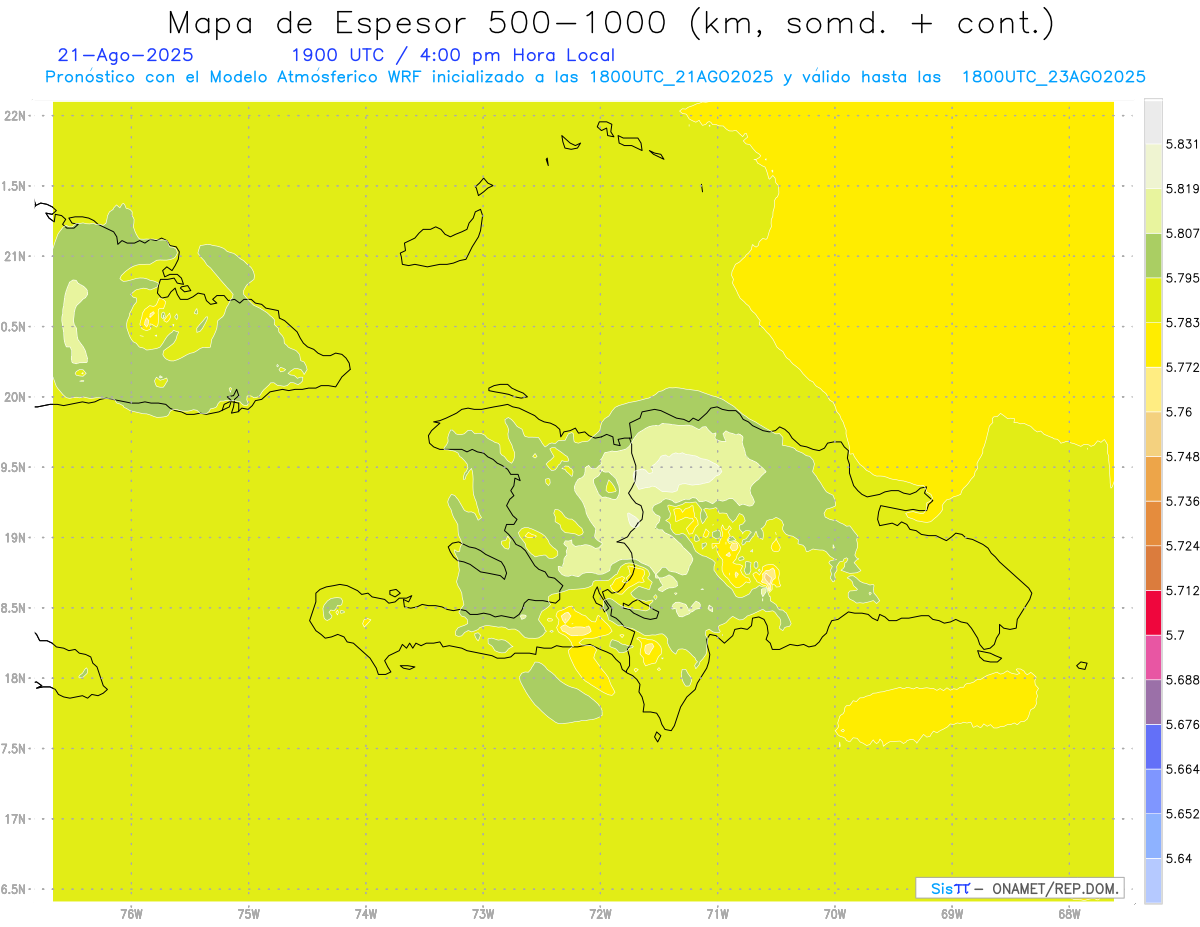
Task: Click the 18N latitude label
Action: [x=15, y=678]
